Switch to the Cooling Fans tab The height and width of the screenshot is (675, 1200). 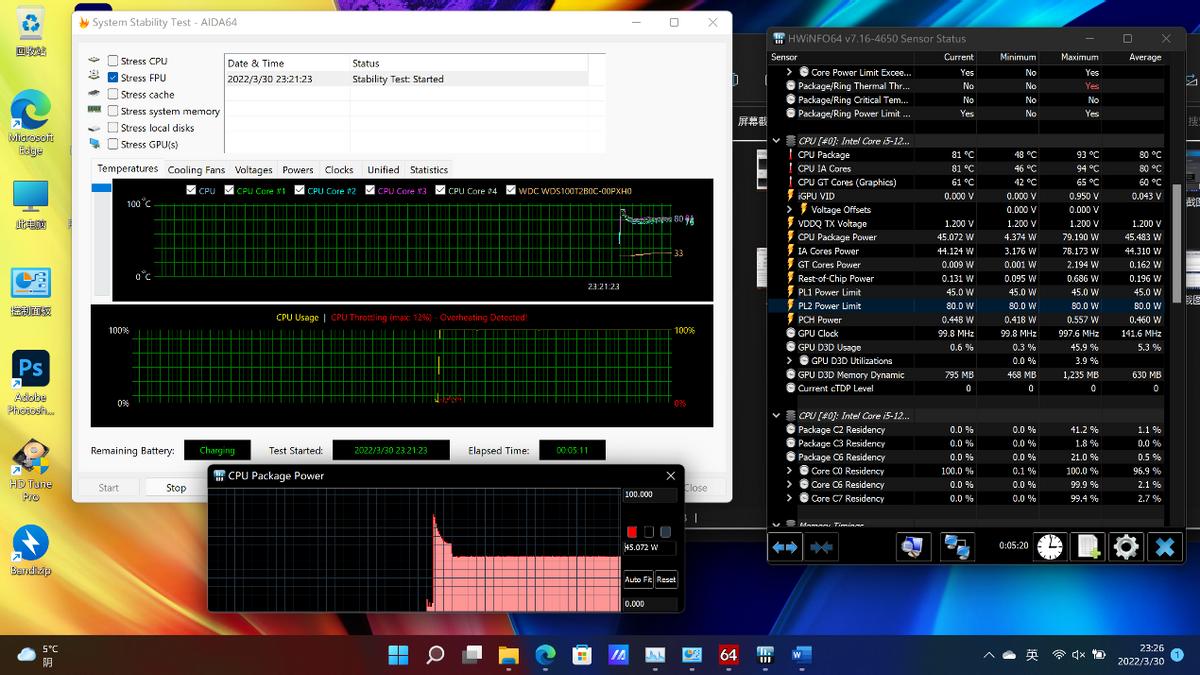coord(196,170)
